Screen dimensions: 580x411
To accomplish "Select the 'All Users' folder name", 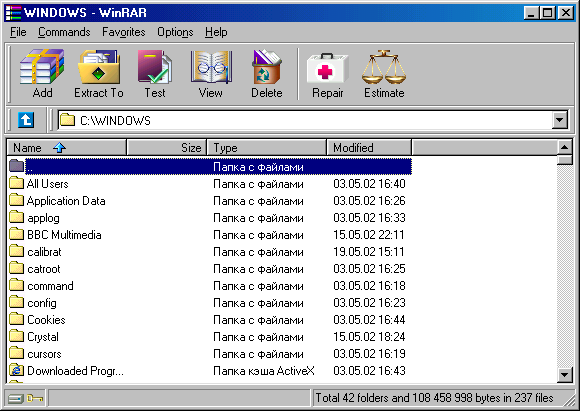I will tap(47, 183).
